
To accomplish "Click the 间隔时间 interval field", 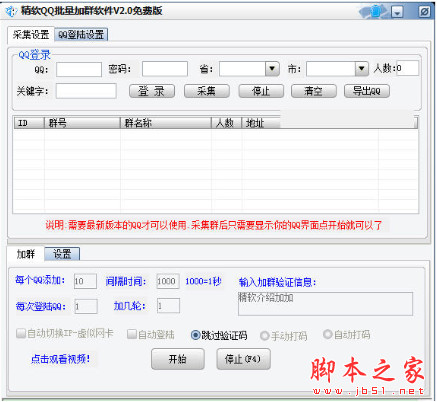I will pos(168,281).
